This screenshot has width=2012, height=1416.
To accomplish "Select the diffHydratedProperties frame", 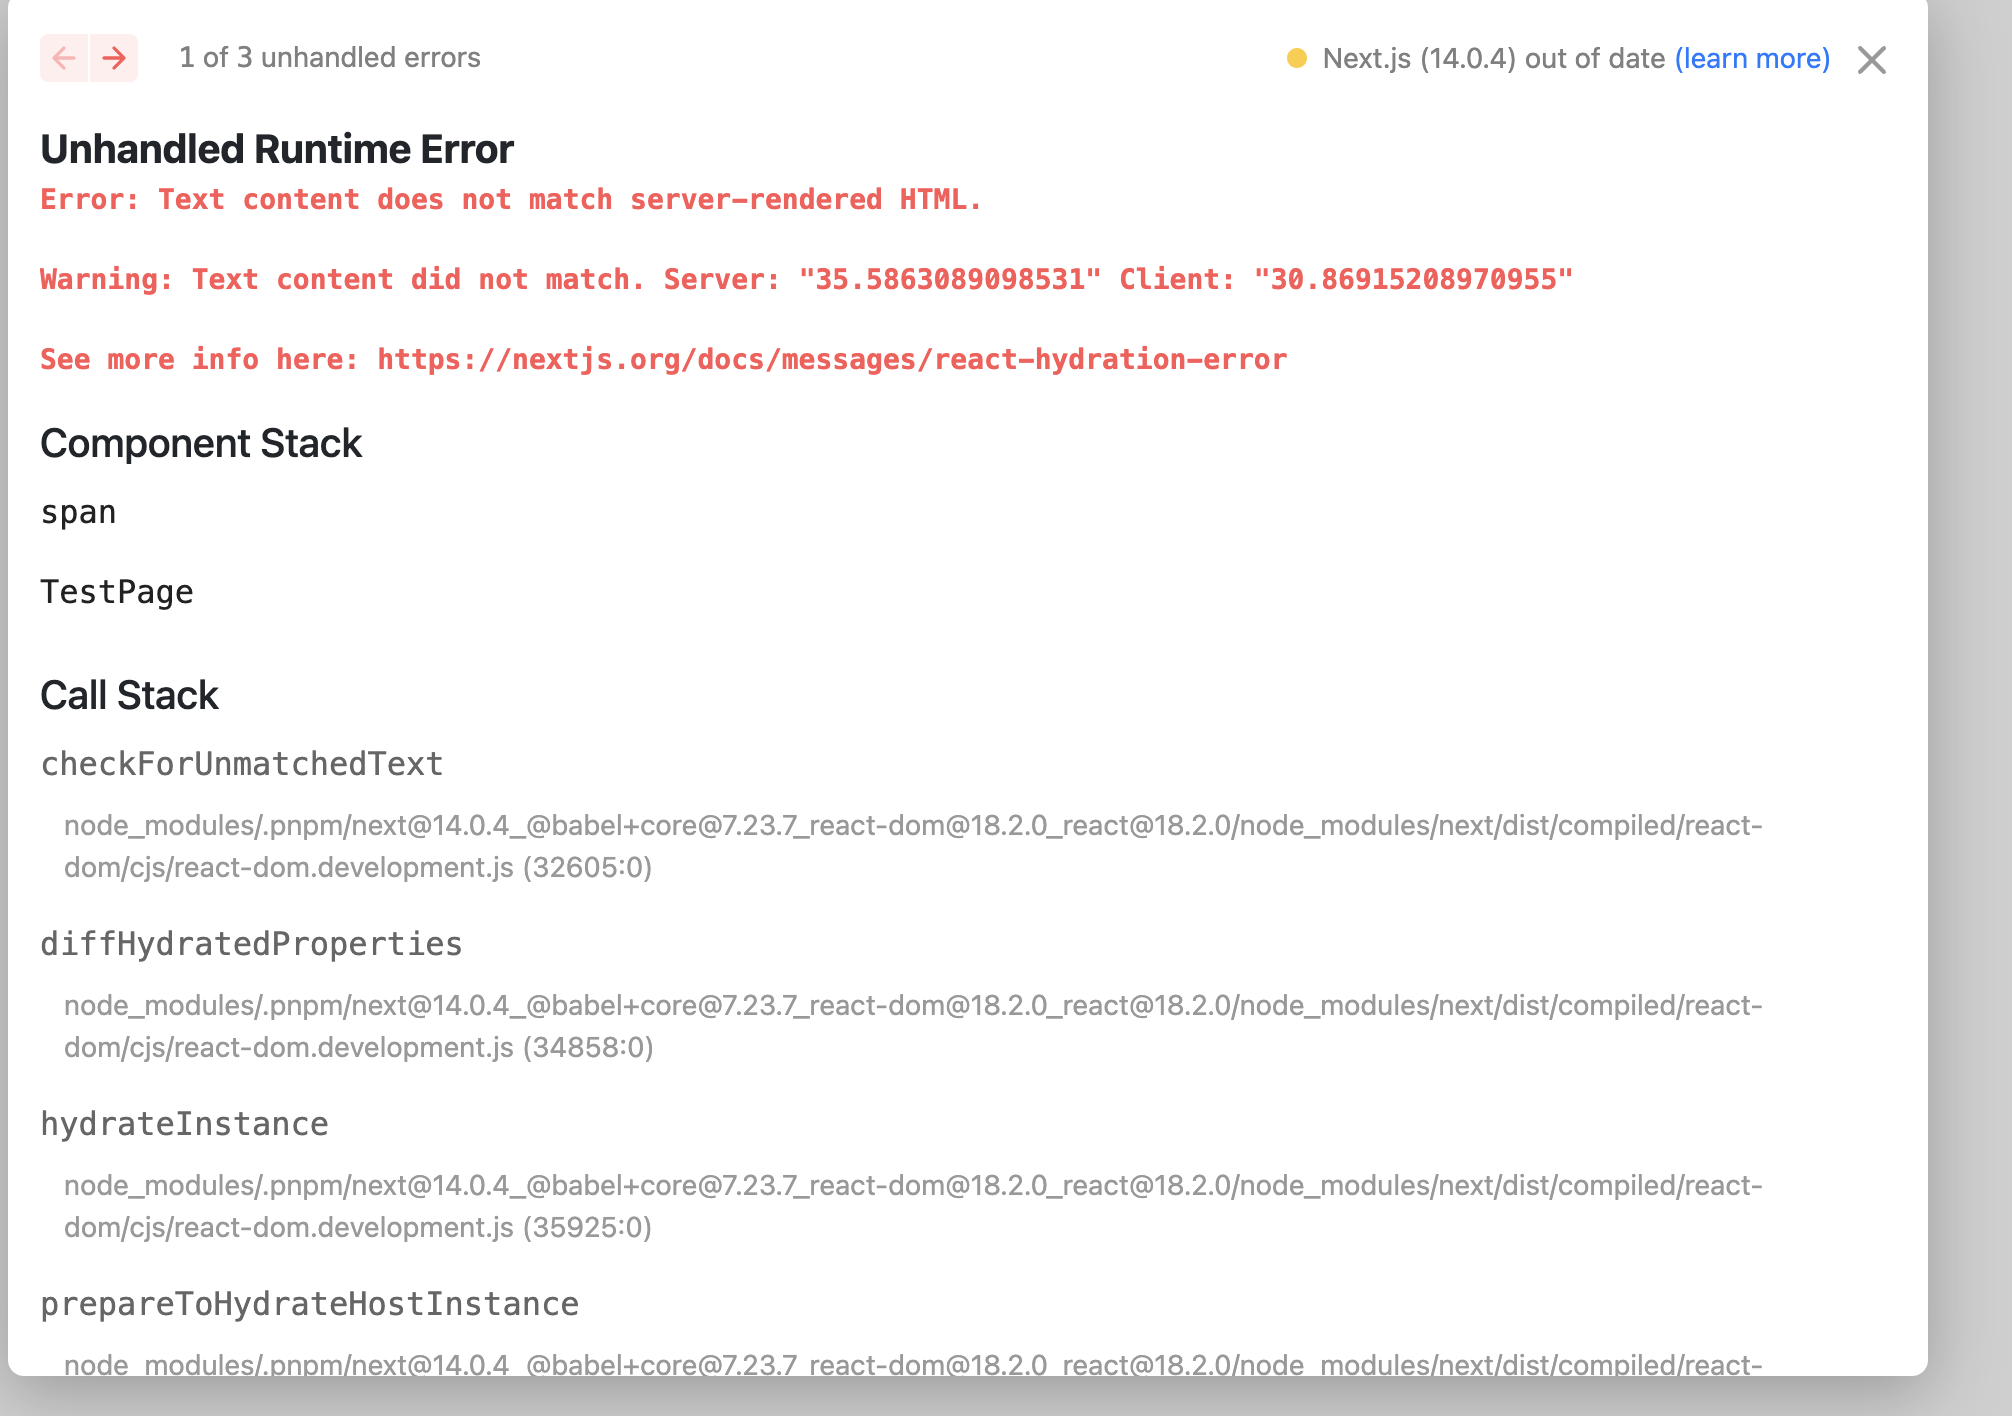I will [251, 944].
